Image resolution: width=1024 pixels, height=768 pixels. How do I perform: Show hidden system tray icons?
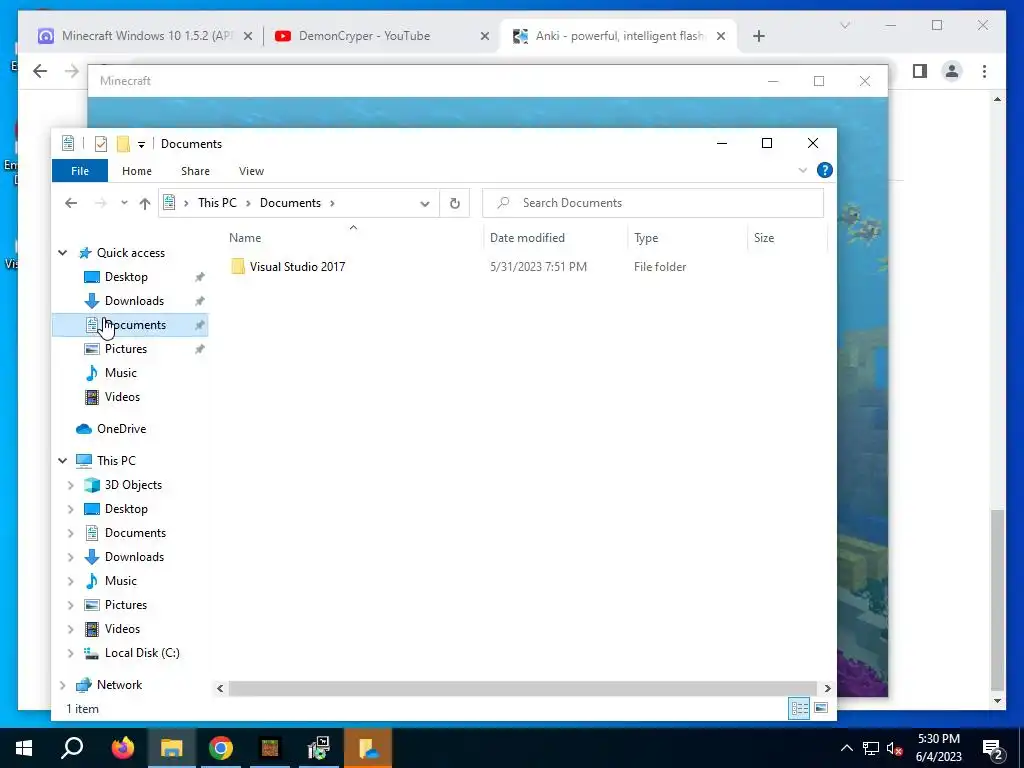tap(846, 748)
